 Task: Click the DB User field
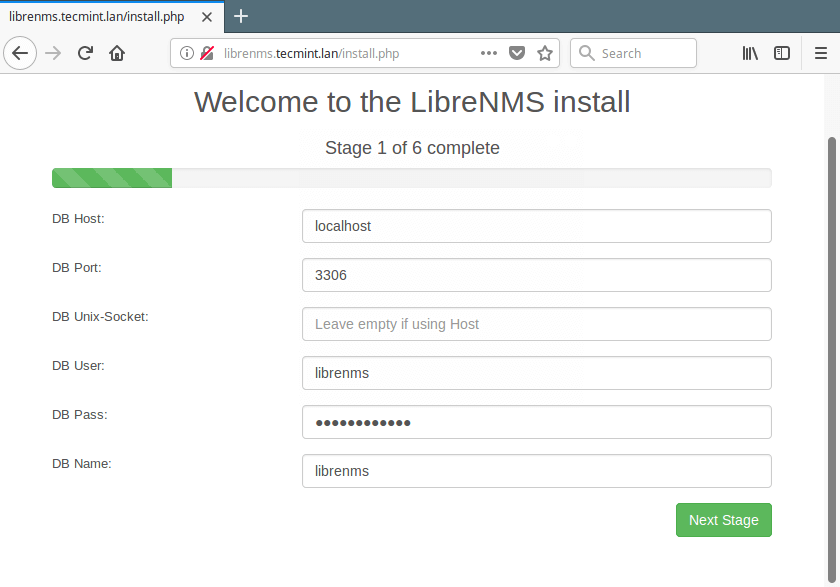(537, 373)
